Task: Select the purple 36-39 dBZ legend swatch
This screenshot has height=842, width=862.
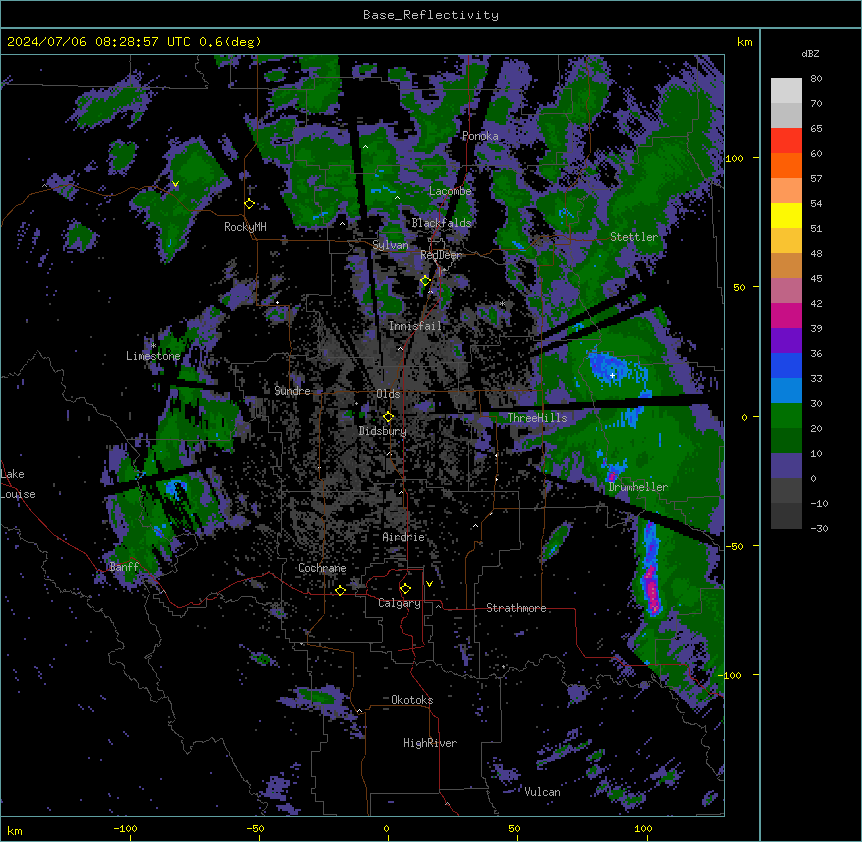Action: [786, 341]
